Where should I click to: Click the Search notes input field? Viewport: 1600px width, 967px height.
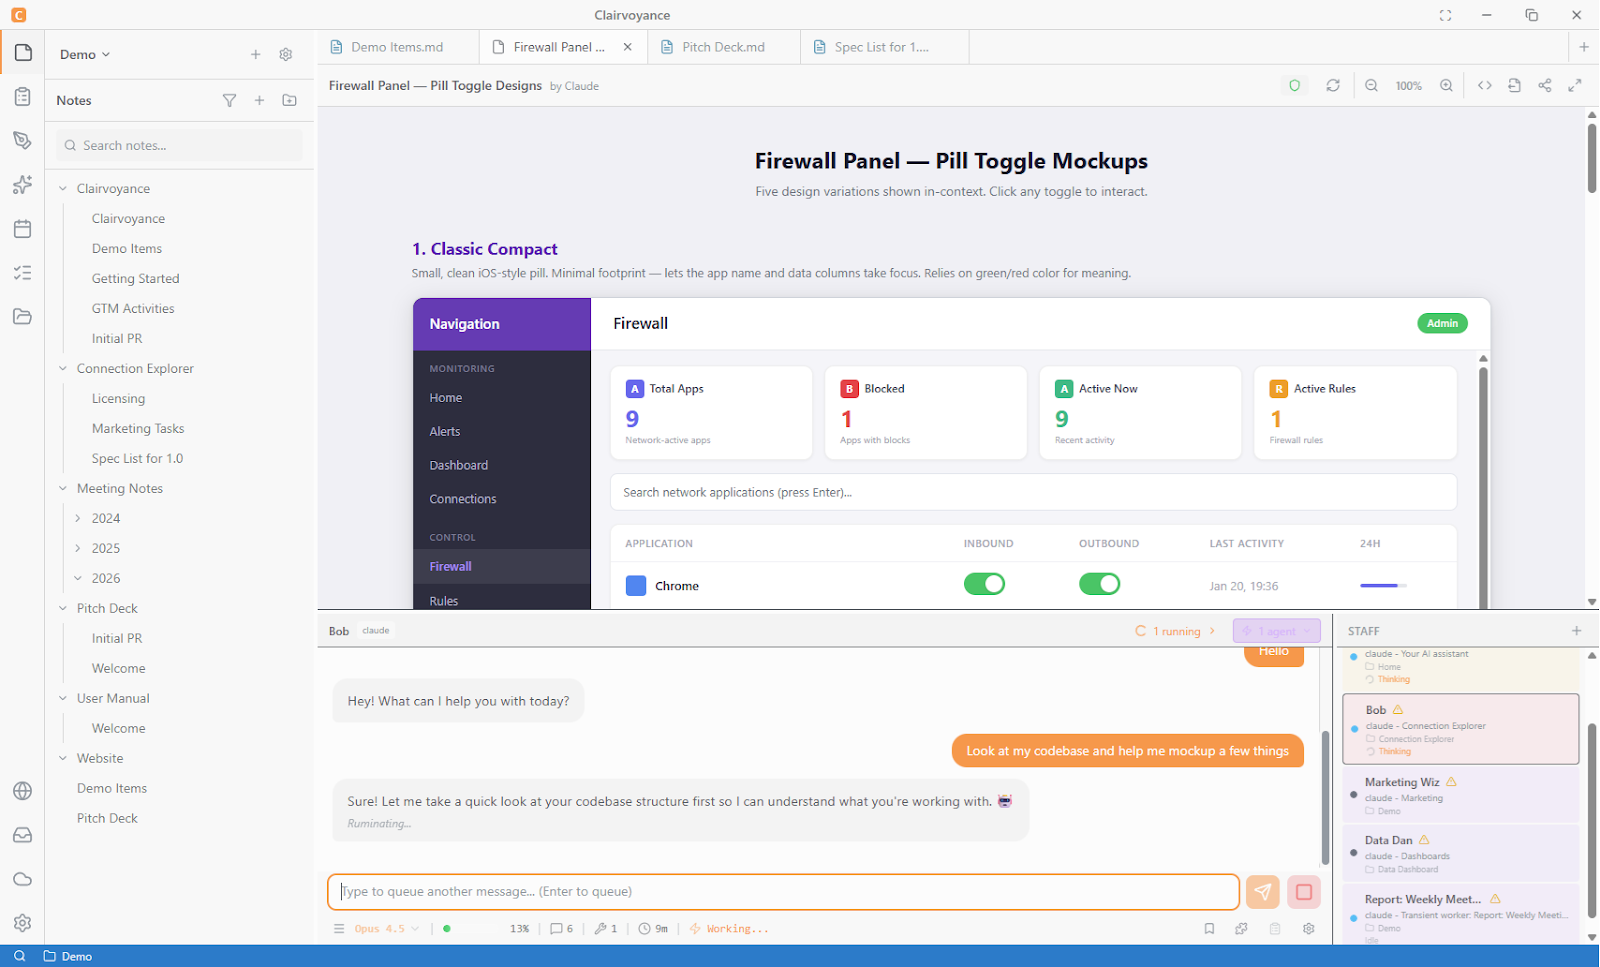180,145
